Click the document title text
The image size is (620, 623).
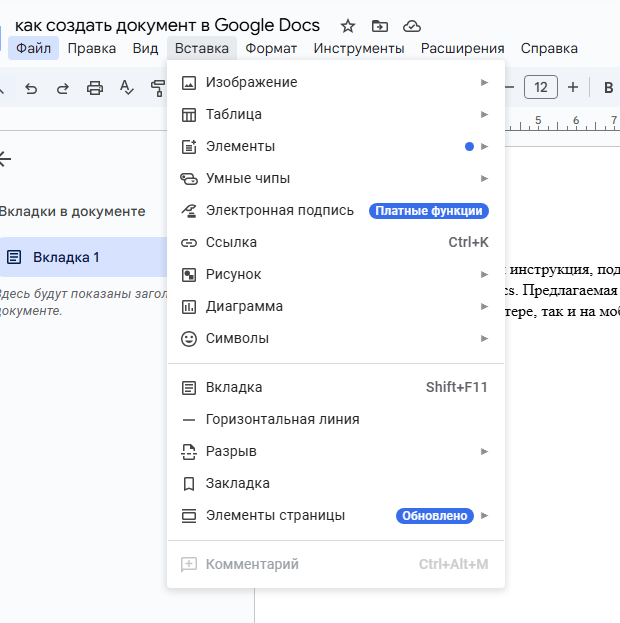(167, 25)
